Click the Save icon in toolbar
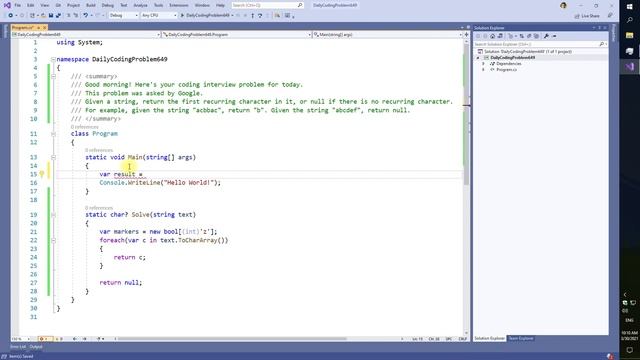Viewport: 640px width, 360px height. click(x=51, y=16)
